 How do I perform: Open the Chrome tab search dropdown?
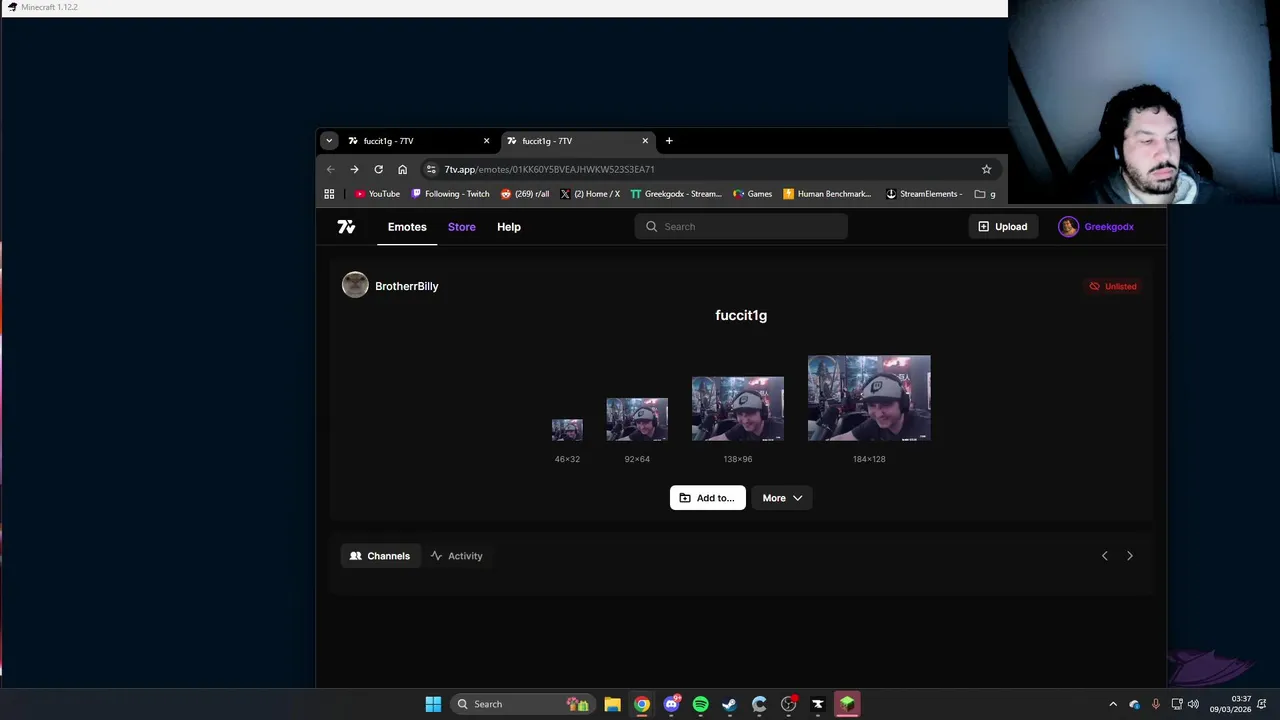[329, 141]
